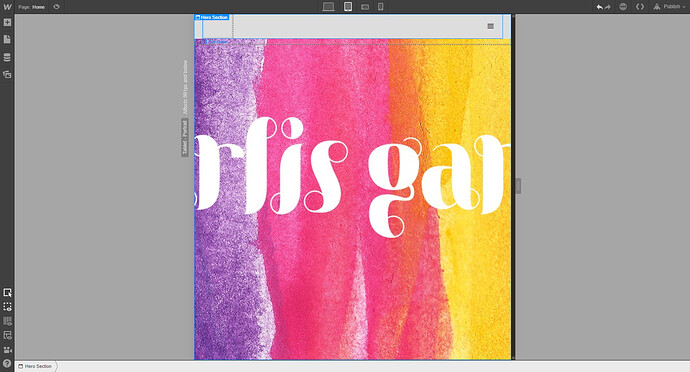Toggle preview mode eye icon
Image resolution: width=690 pixels, height=372 pixels.
tap(56, 7)
